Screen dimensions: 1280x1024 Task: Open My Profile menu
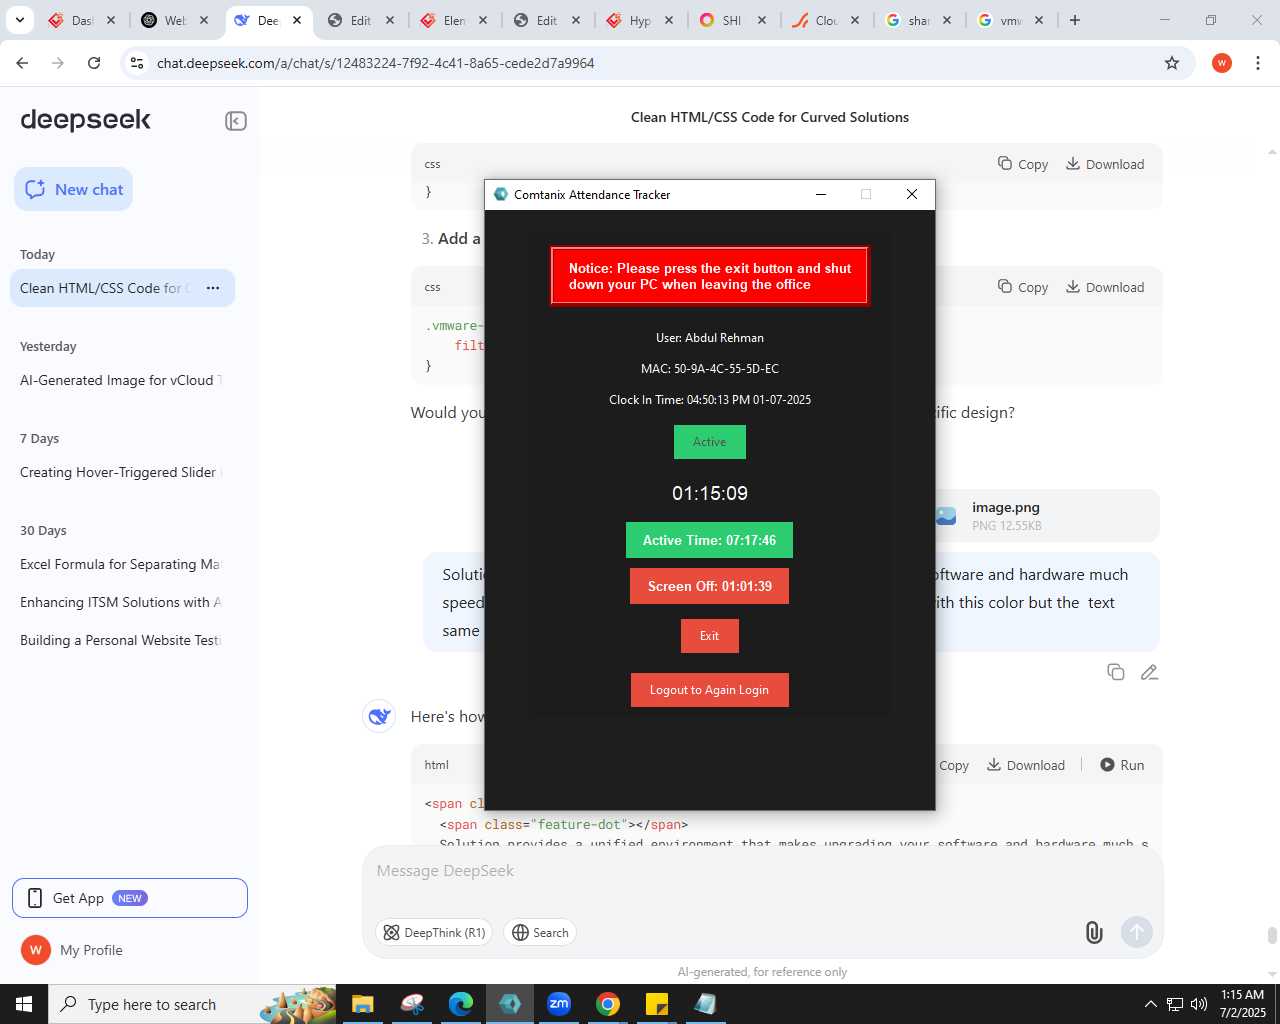[x=72, y=950]
